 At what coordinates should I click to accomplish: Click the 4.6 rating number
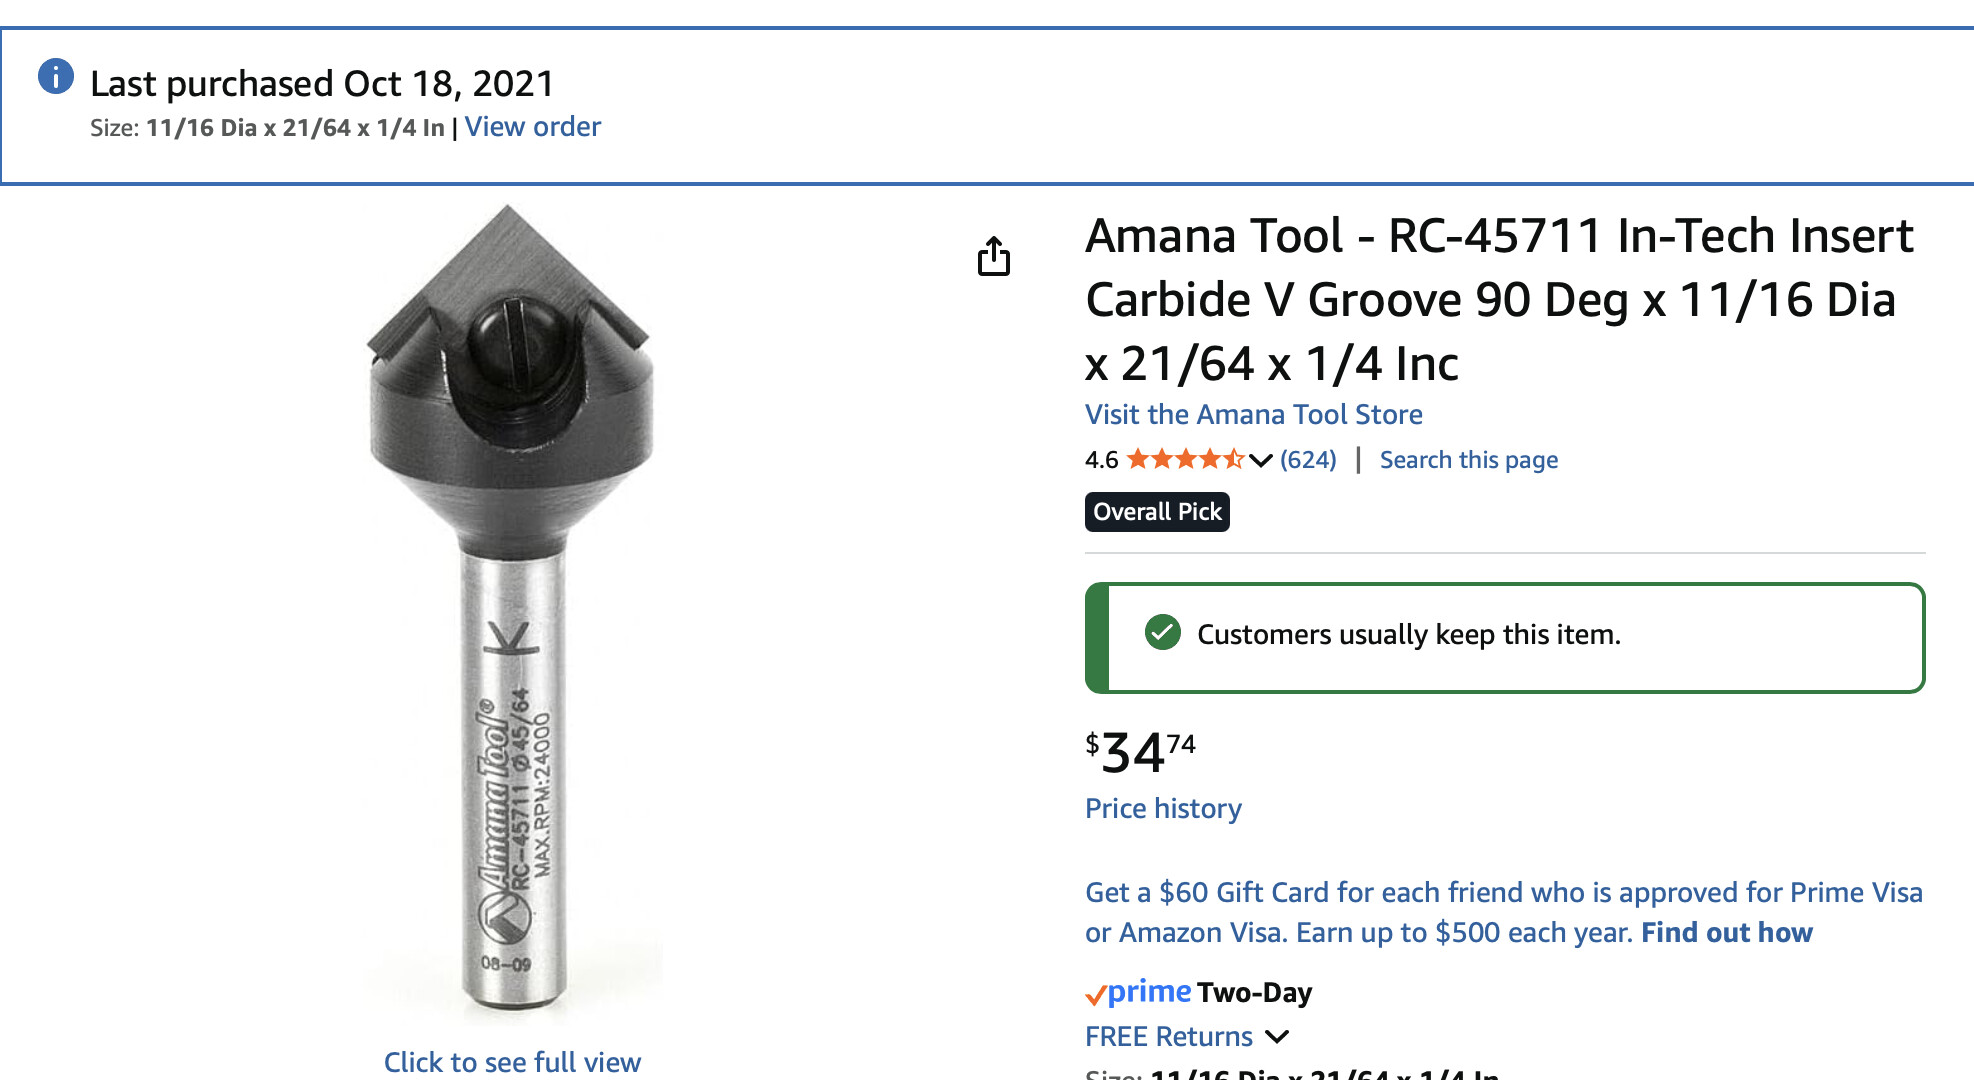1101,460
